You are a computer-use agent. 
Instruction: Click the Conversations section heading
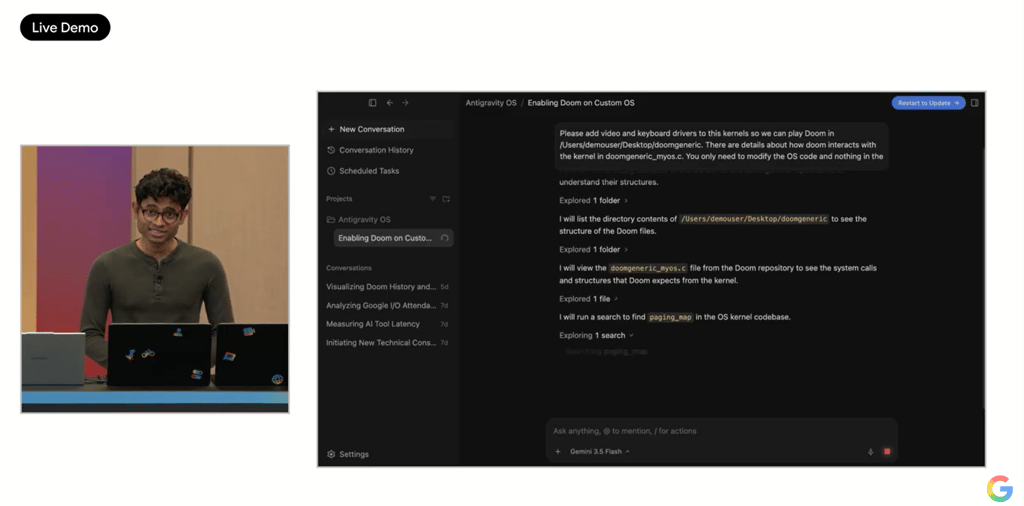coord(349,268)
